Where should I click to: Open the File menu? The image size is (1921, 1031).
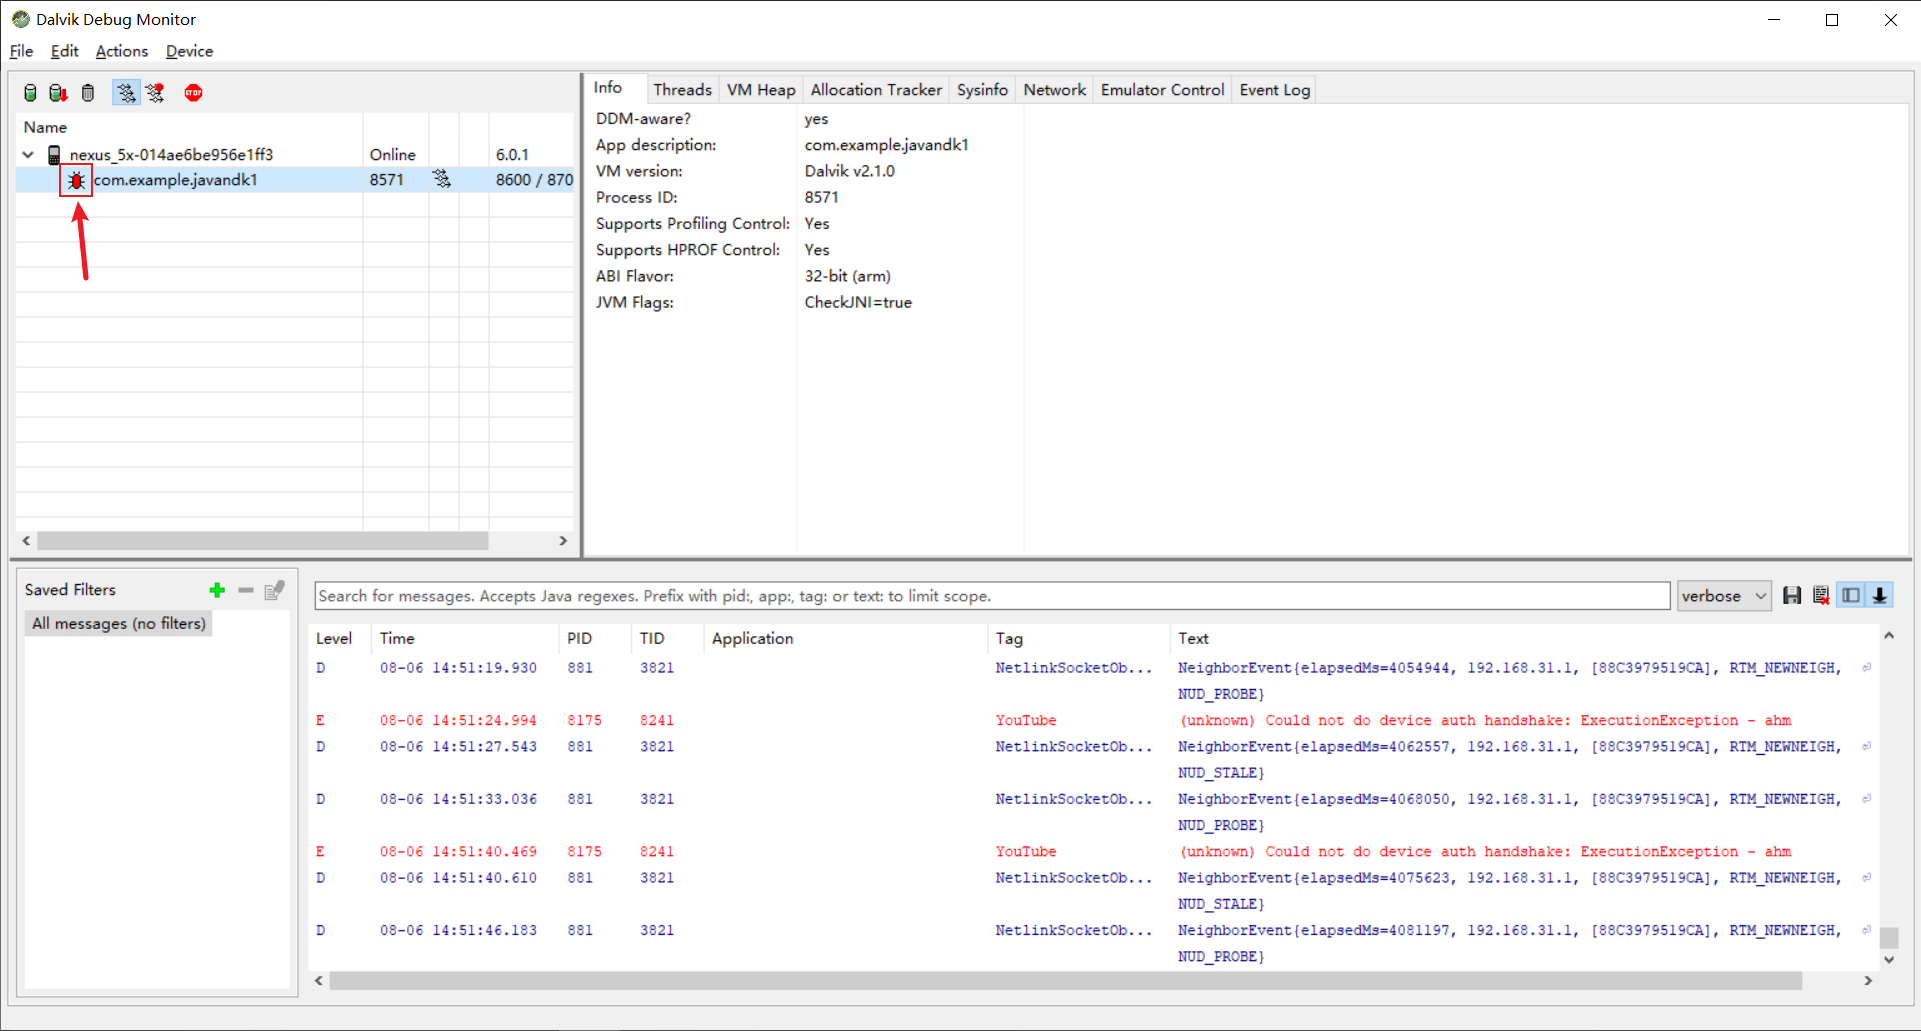click(21, 51)
